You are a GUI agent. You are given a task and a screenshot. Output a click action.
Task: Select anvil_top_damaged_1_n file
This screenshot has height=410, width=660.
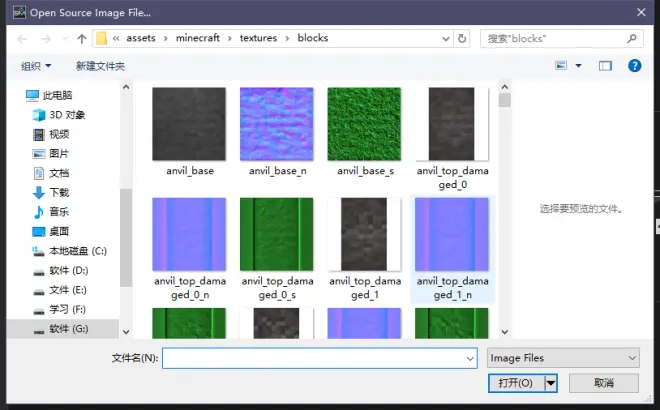point(452,249)
